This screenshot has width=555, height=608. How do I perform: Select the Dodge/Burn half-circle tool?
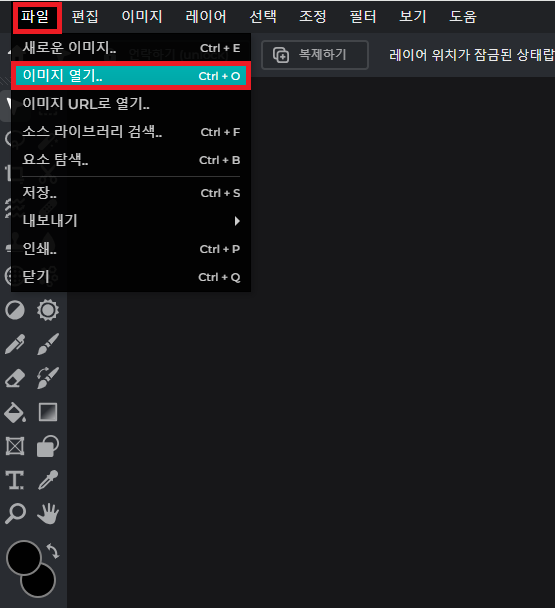coord(15,310)
